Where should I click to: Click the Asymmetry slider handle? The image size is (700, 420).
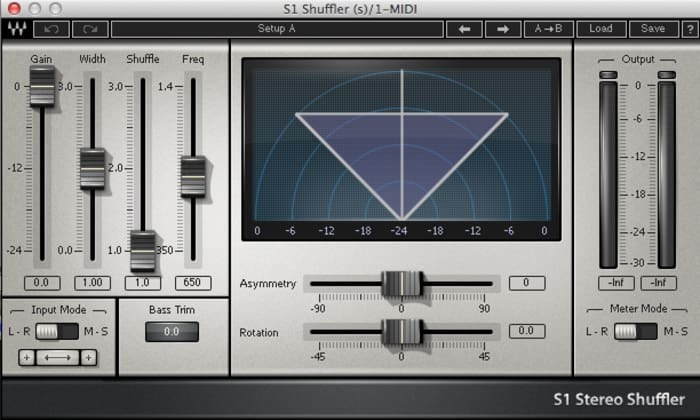pos(402,283)
